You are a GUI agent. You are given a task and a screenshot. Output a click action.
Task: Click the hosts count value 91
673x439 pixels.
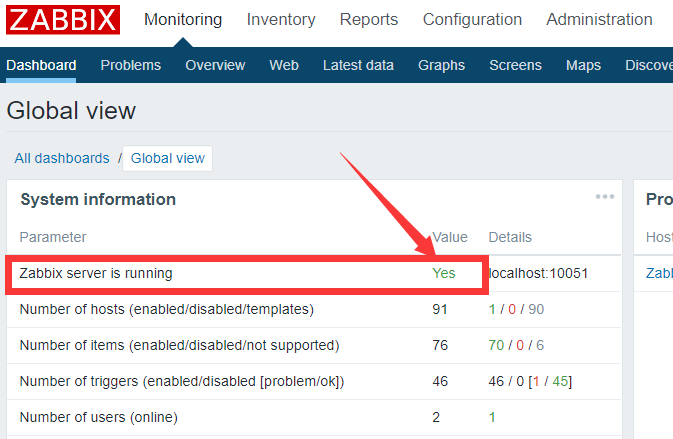(440, 309)
